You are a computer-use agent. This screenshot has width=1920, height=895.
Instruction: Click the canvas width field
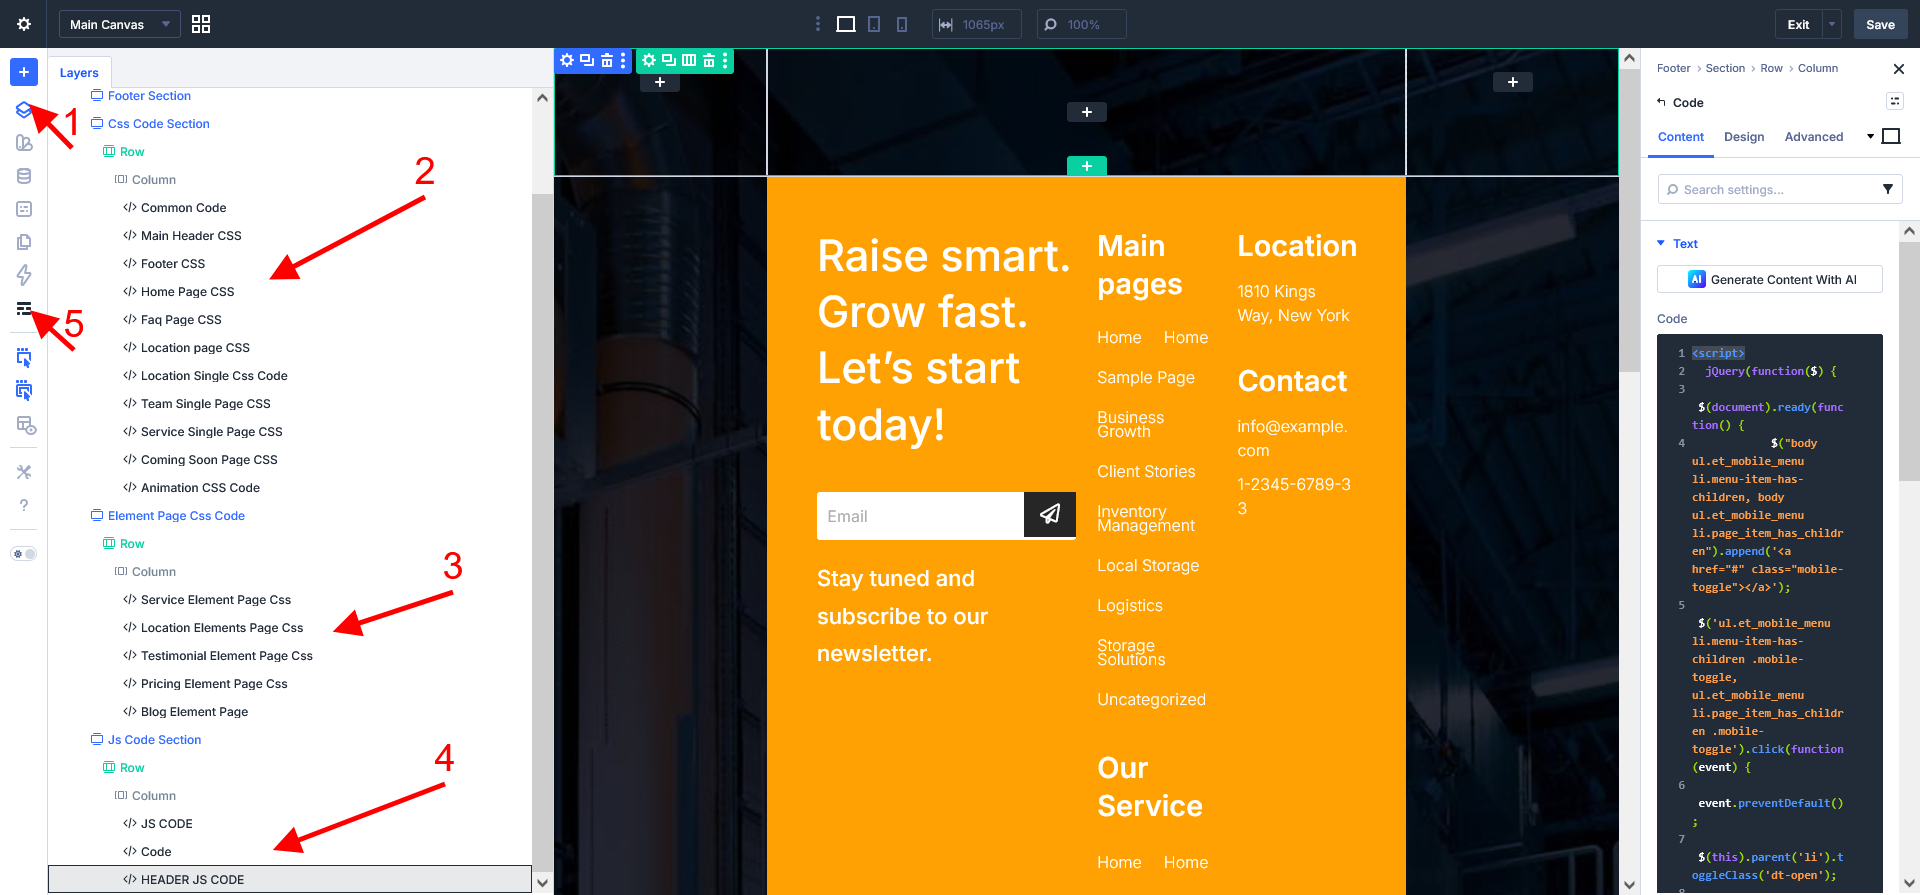977,24
